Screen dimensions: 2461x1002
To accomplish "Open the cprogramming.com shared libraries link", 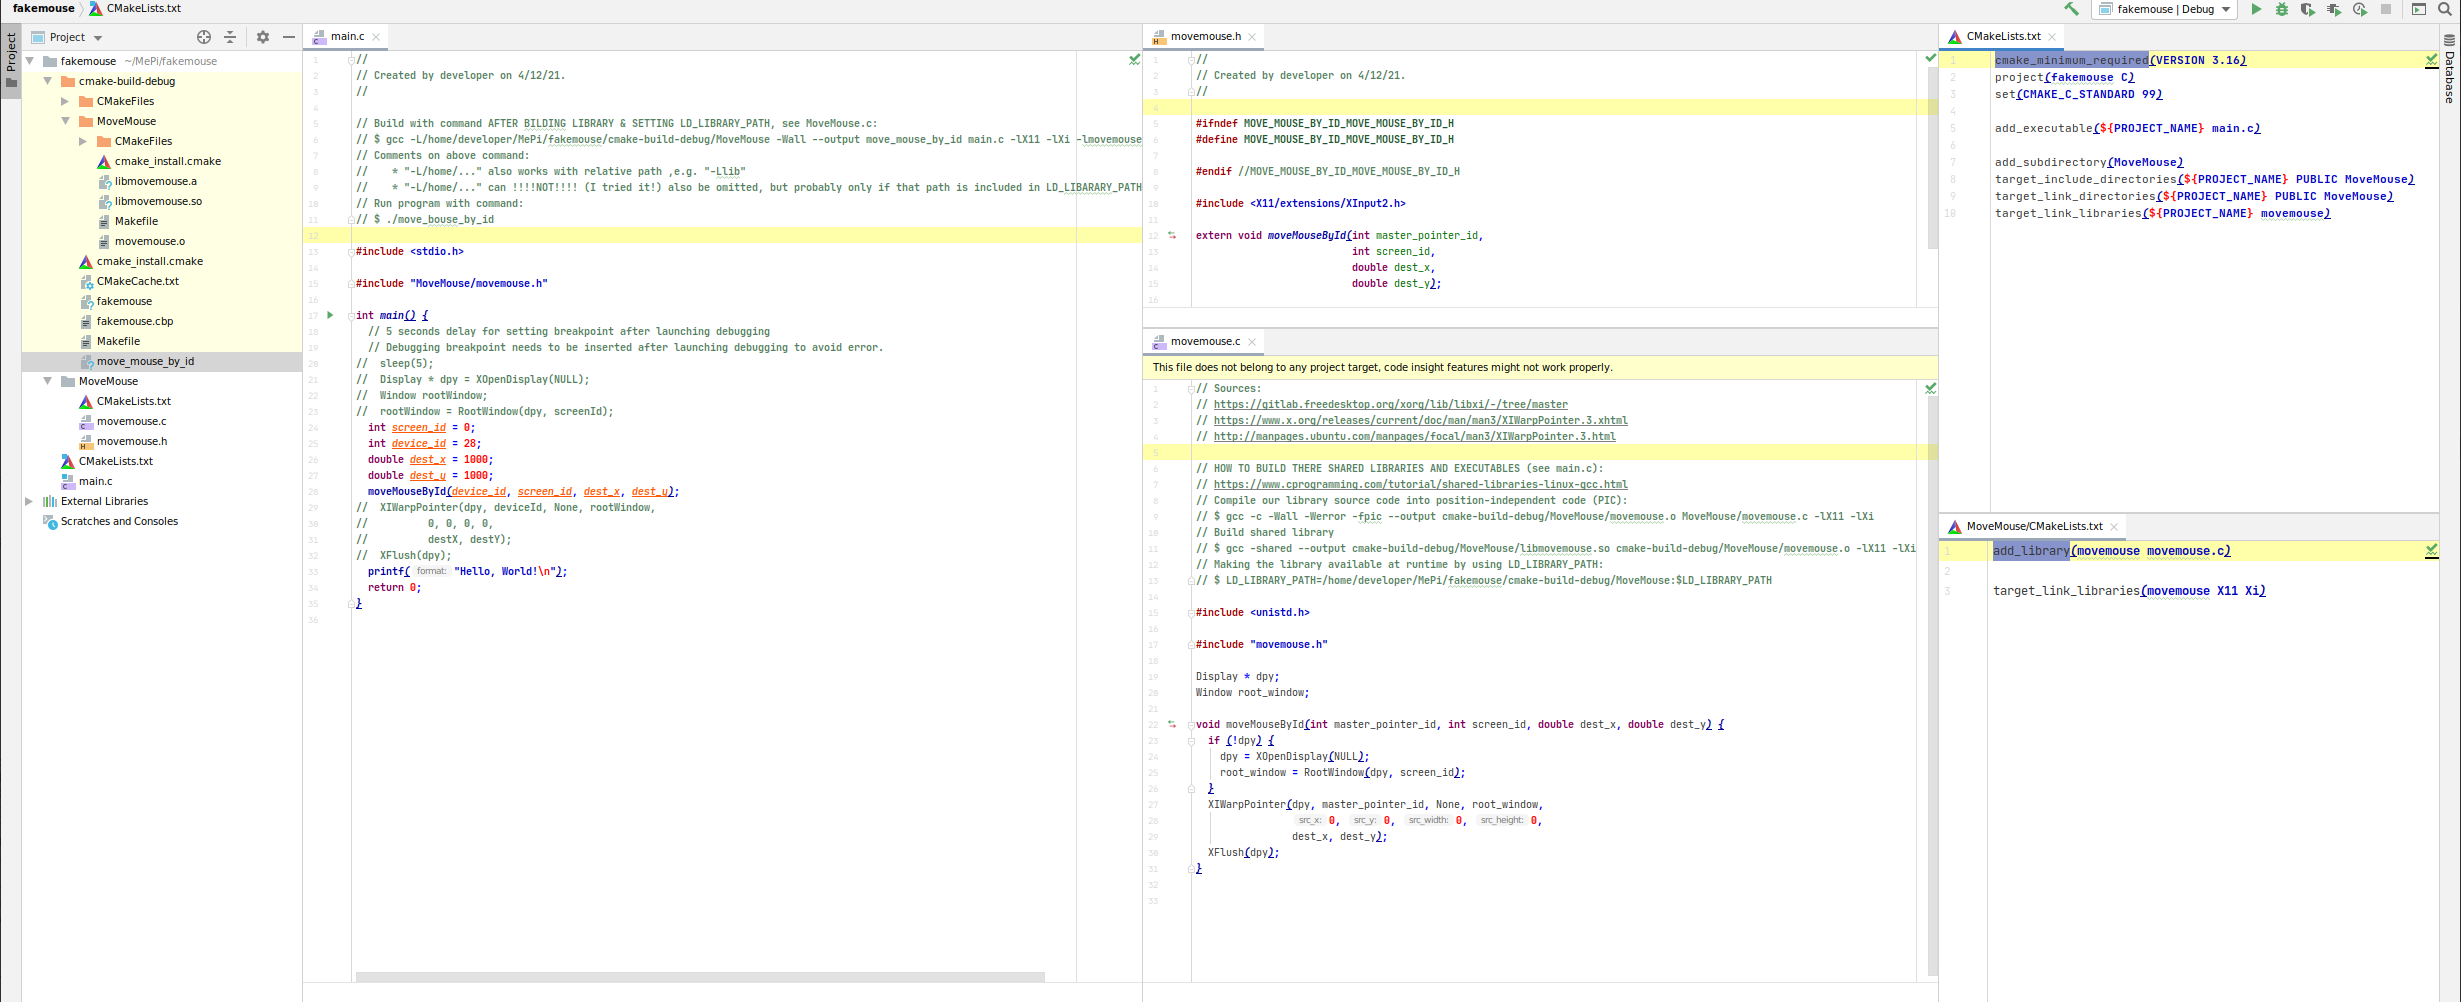I will [x=1420, y=484].
